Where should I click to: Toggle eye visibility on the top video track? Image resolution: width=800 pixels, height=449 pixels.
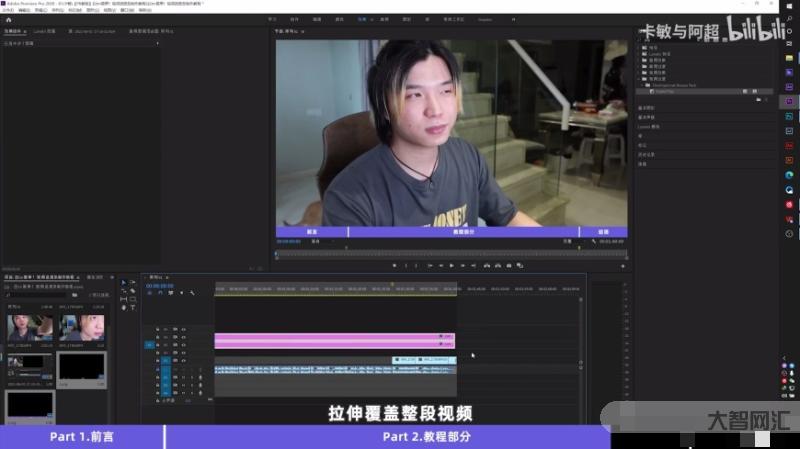coord(183,329)
